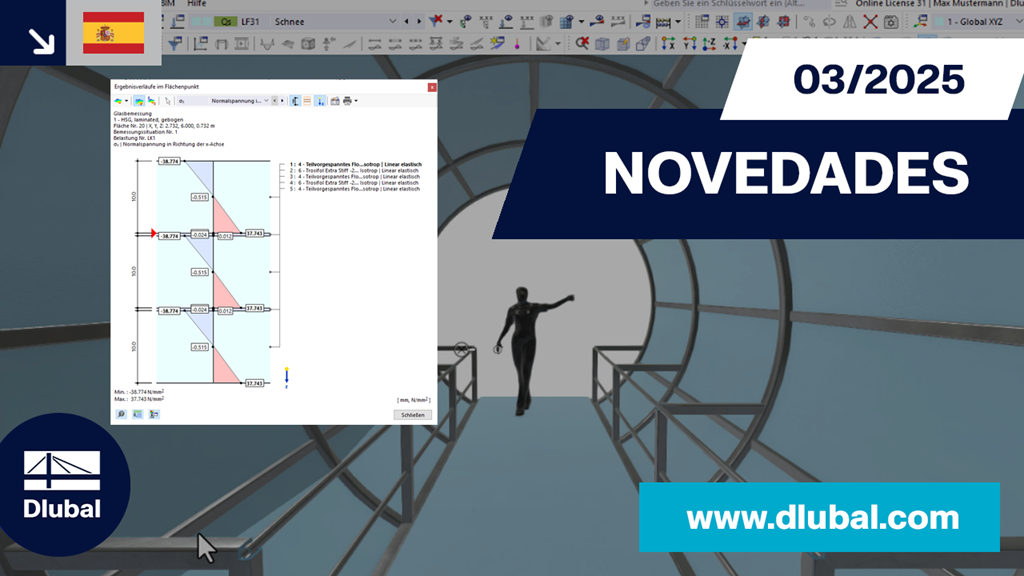Set the view along the X axis
The height and width of the screenshot is (576, 1024).
tap(668, 44)
